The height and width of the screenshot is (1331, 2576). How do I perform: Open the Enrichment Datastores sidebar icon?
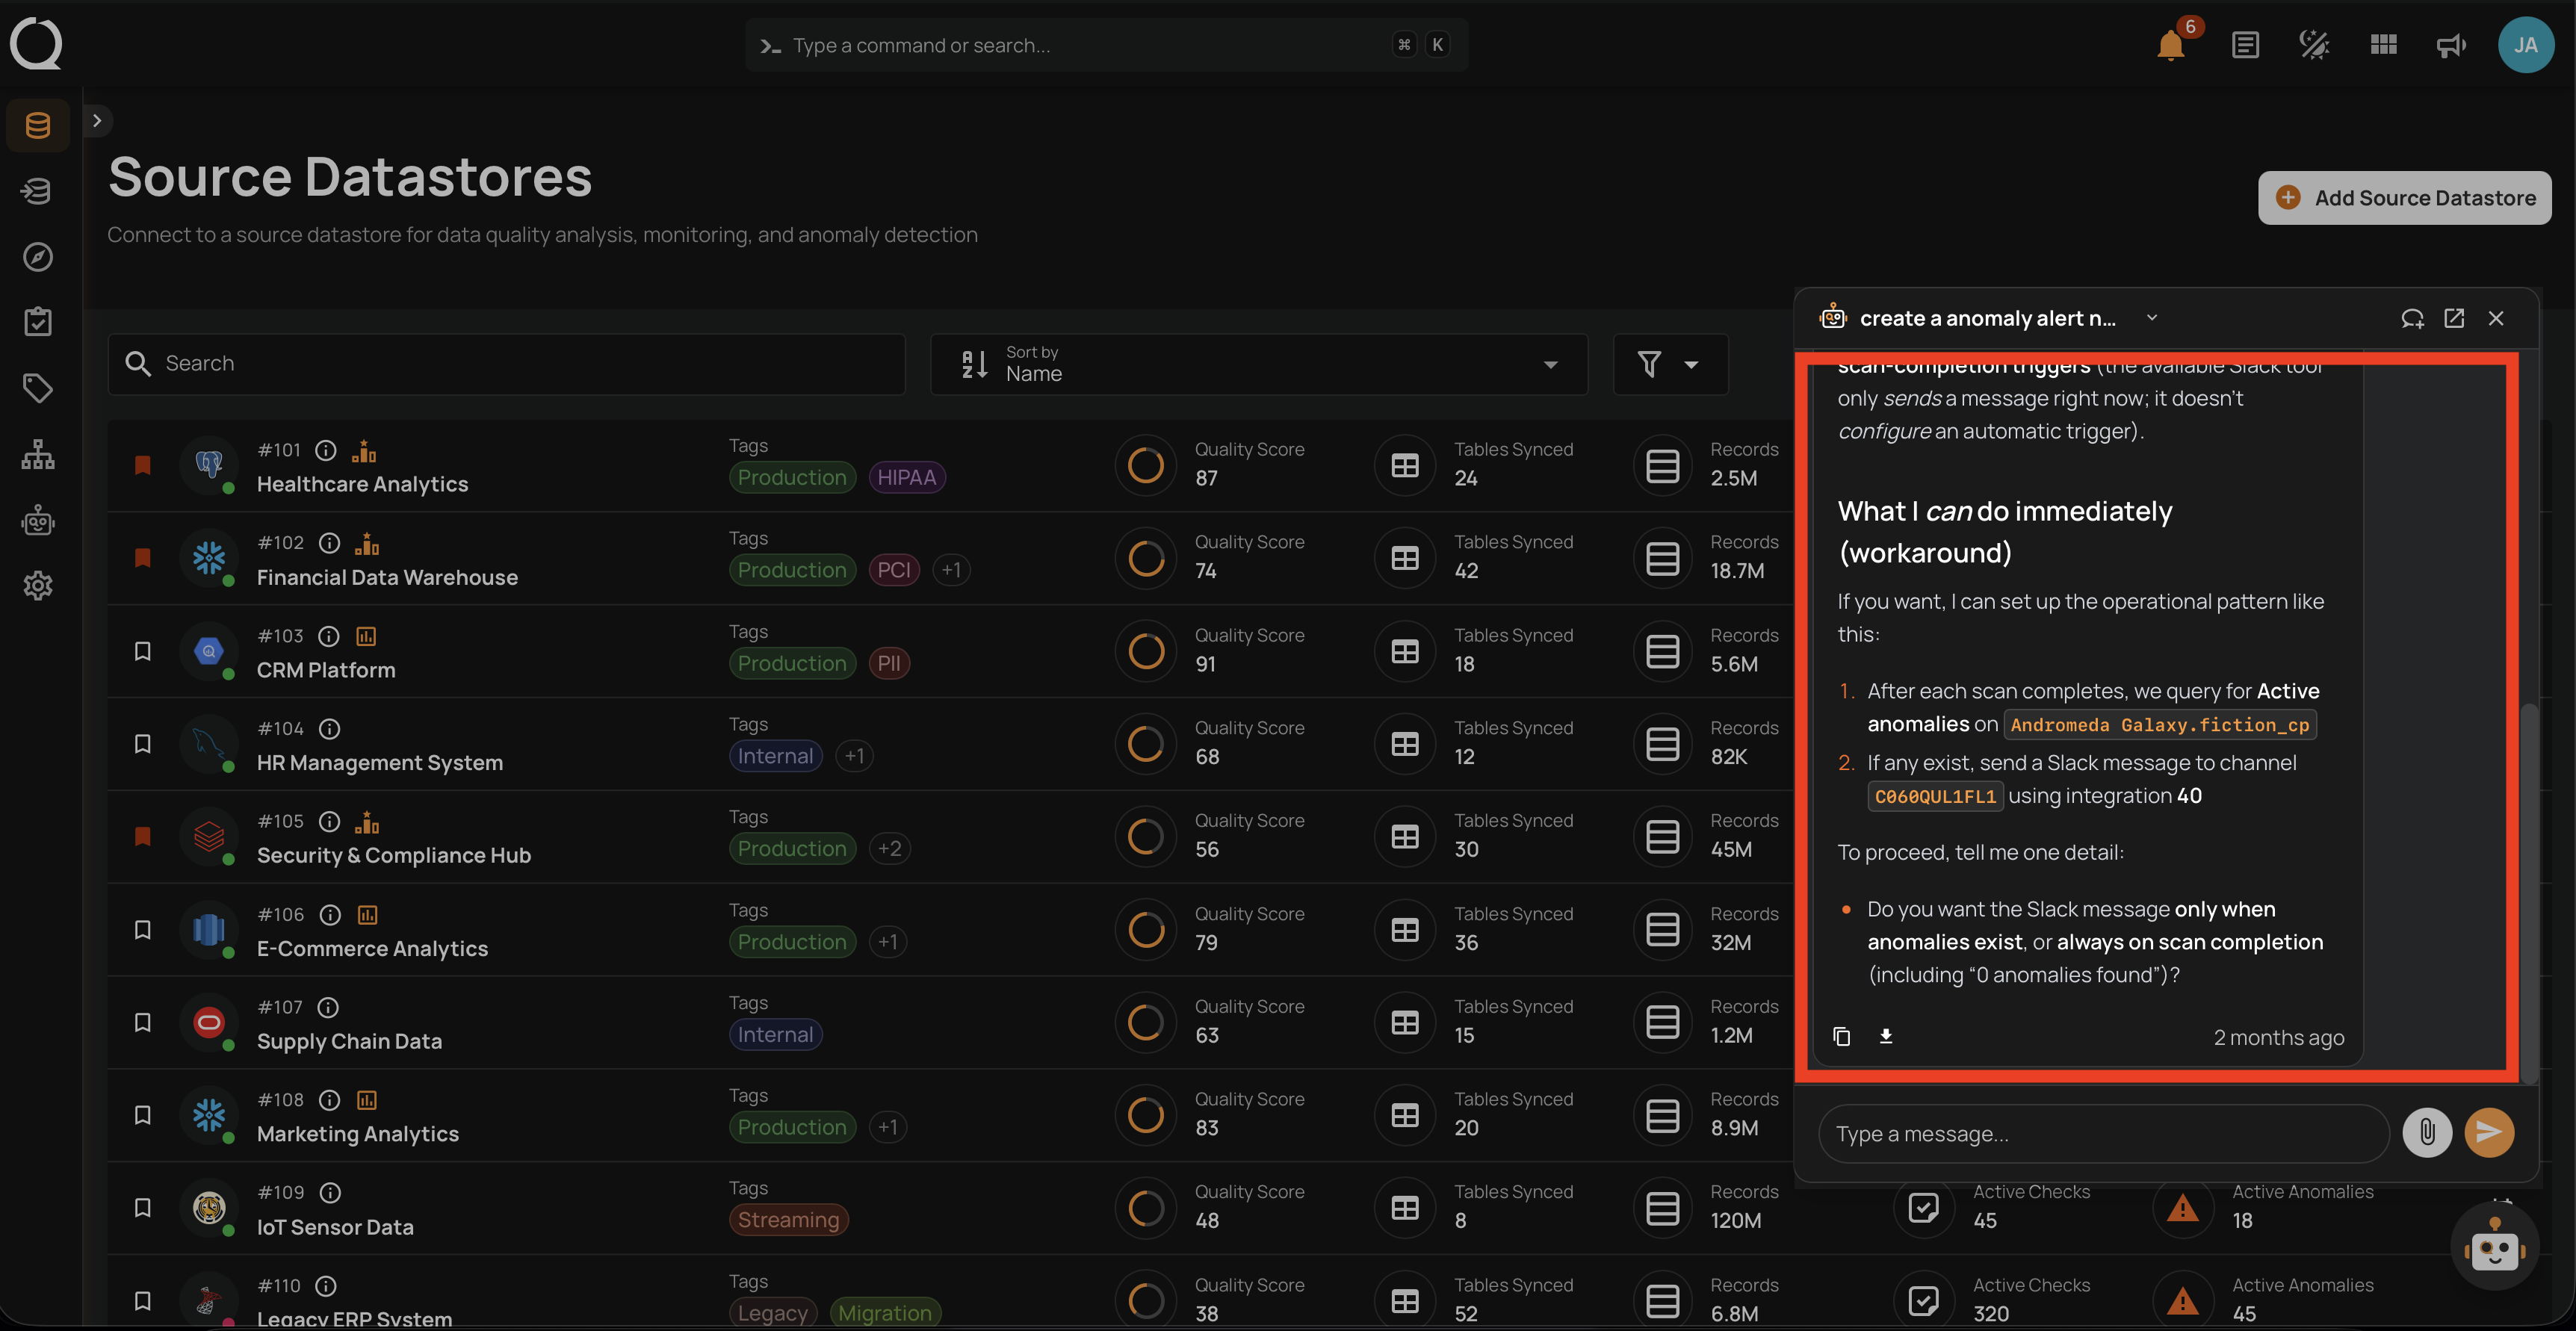[38, 191]
